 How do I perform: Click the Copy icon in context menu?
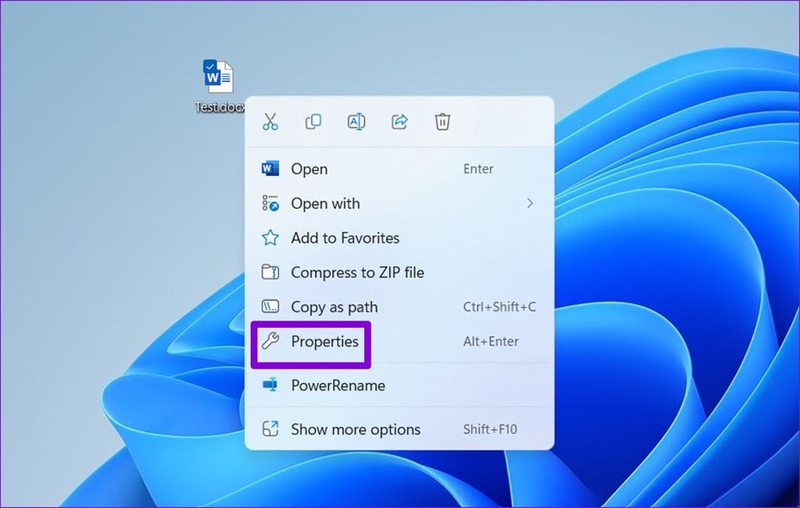pos(313,122)
